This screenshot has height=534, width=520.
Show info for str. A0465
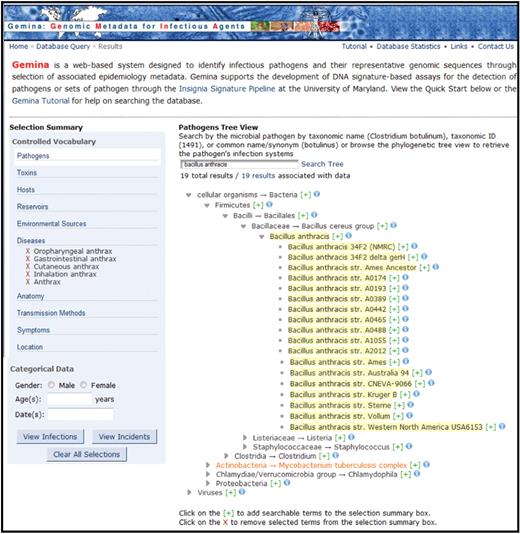coord(405,319)
